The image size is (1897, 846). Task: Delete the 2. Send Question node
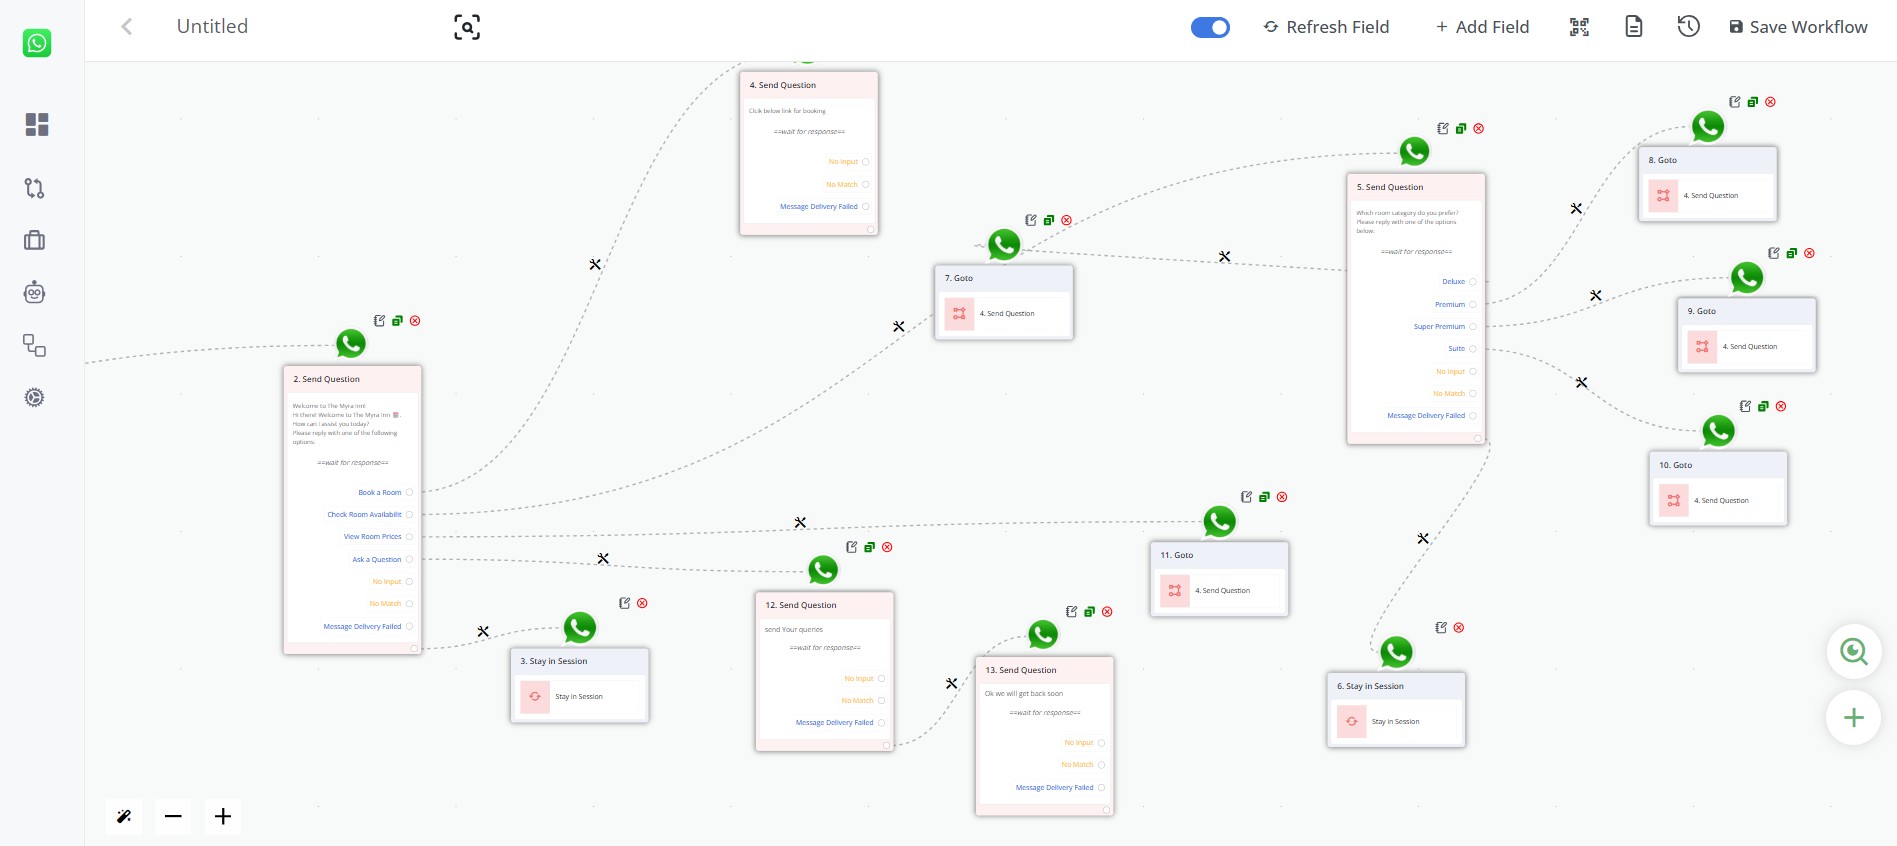[415, 321]
